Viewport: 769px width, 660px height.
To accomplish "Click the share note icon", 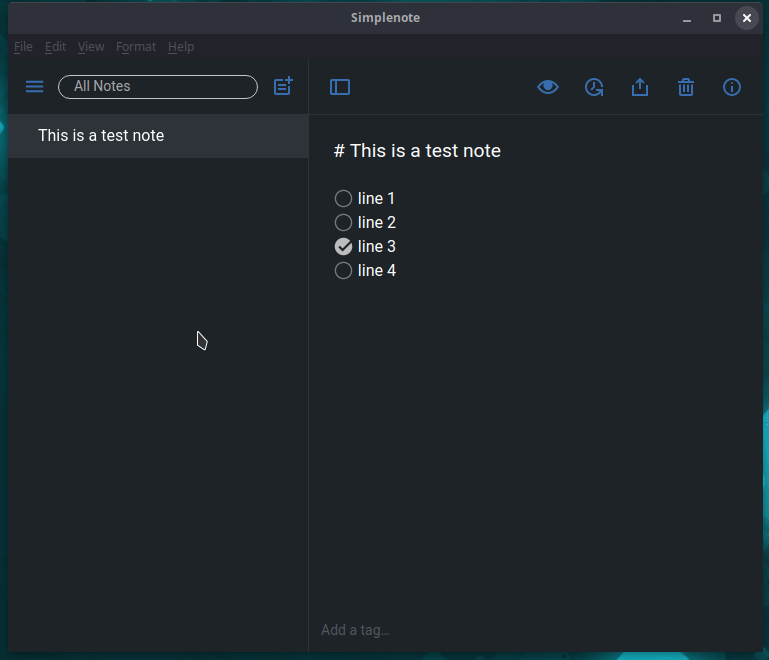I will pos(640,87).
